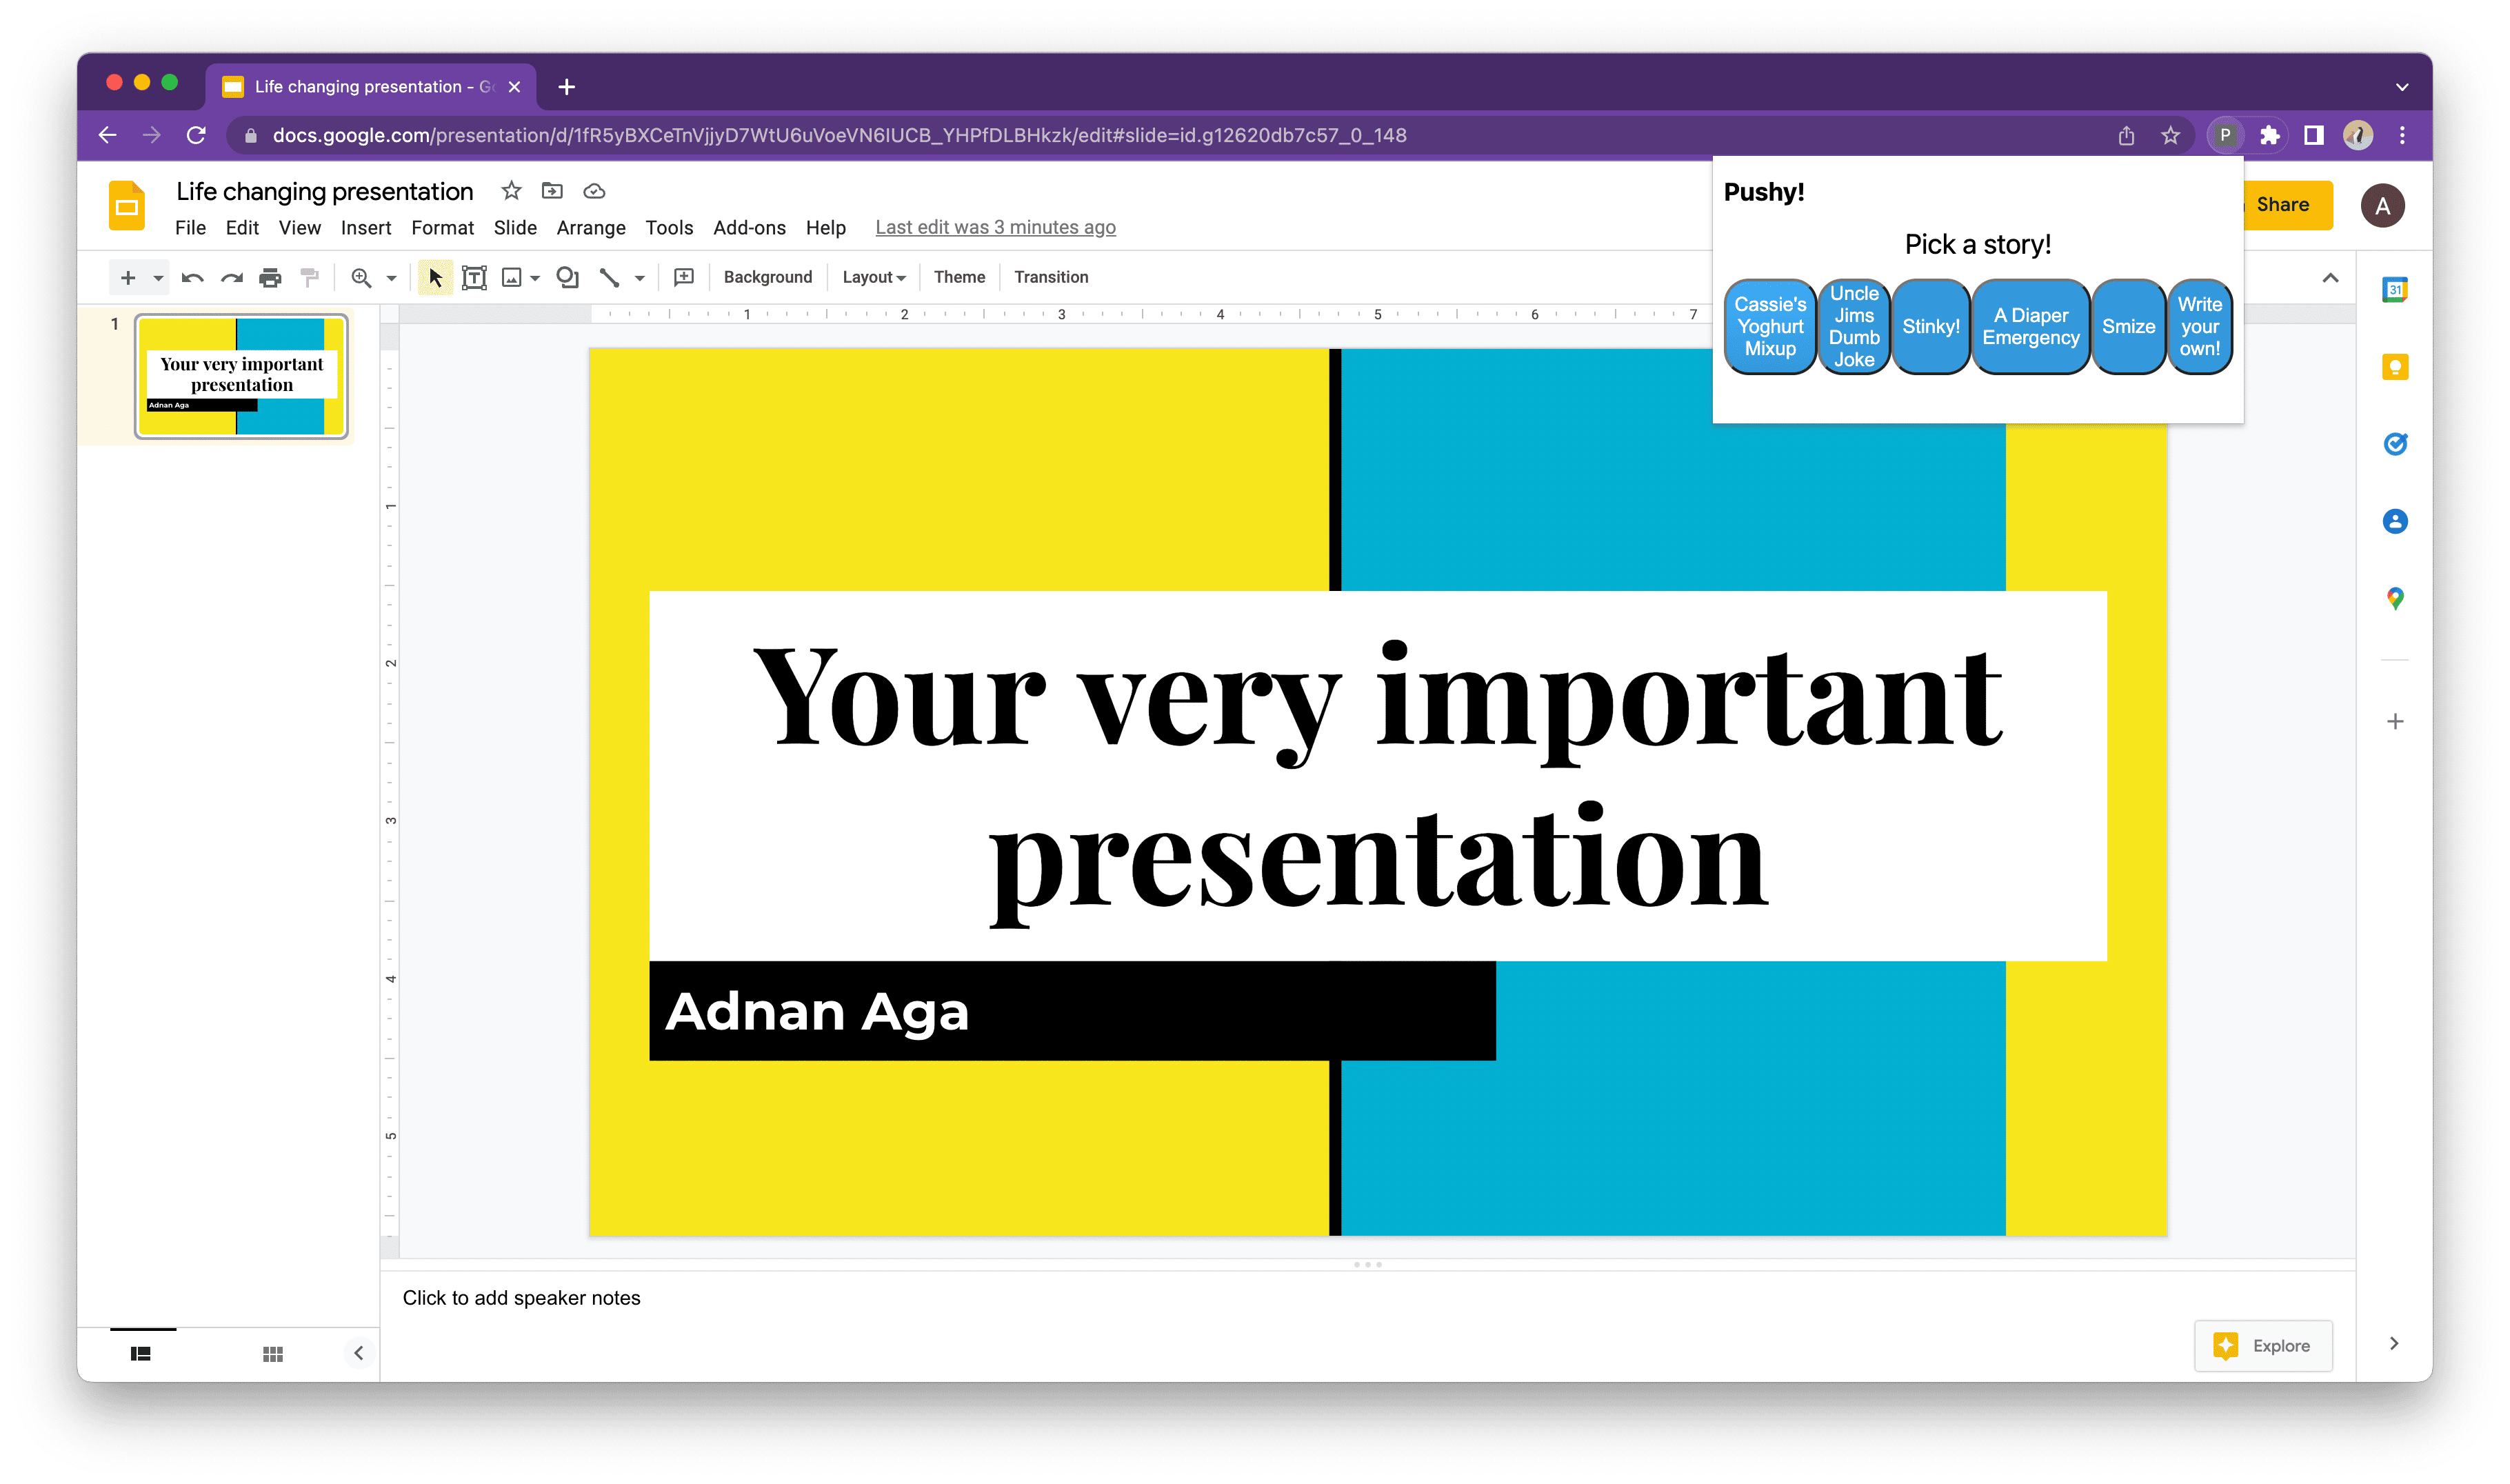Open the Layout dropdown
The height and width of the screenshot is (1484, 2510).
(873, 278)
